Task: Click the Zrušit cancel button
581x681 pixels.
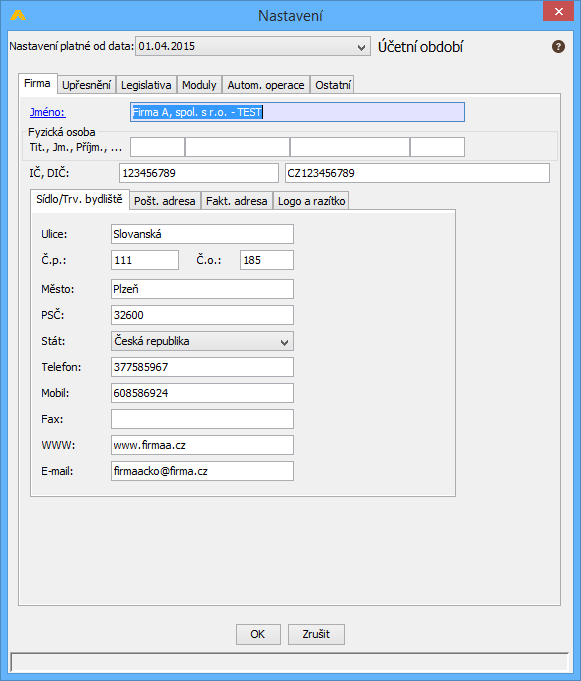Action: pos(316,634)
